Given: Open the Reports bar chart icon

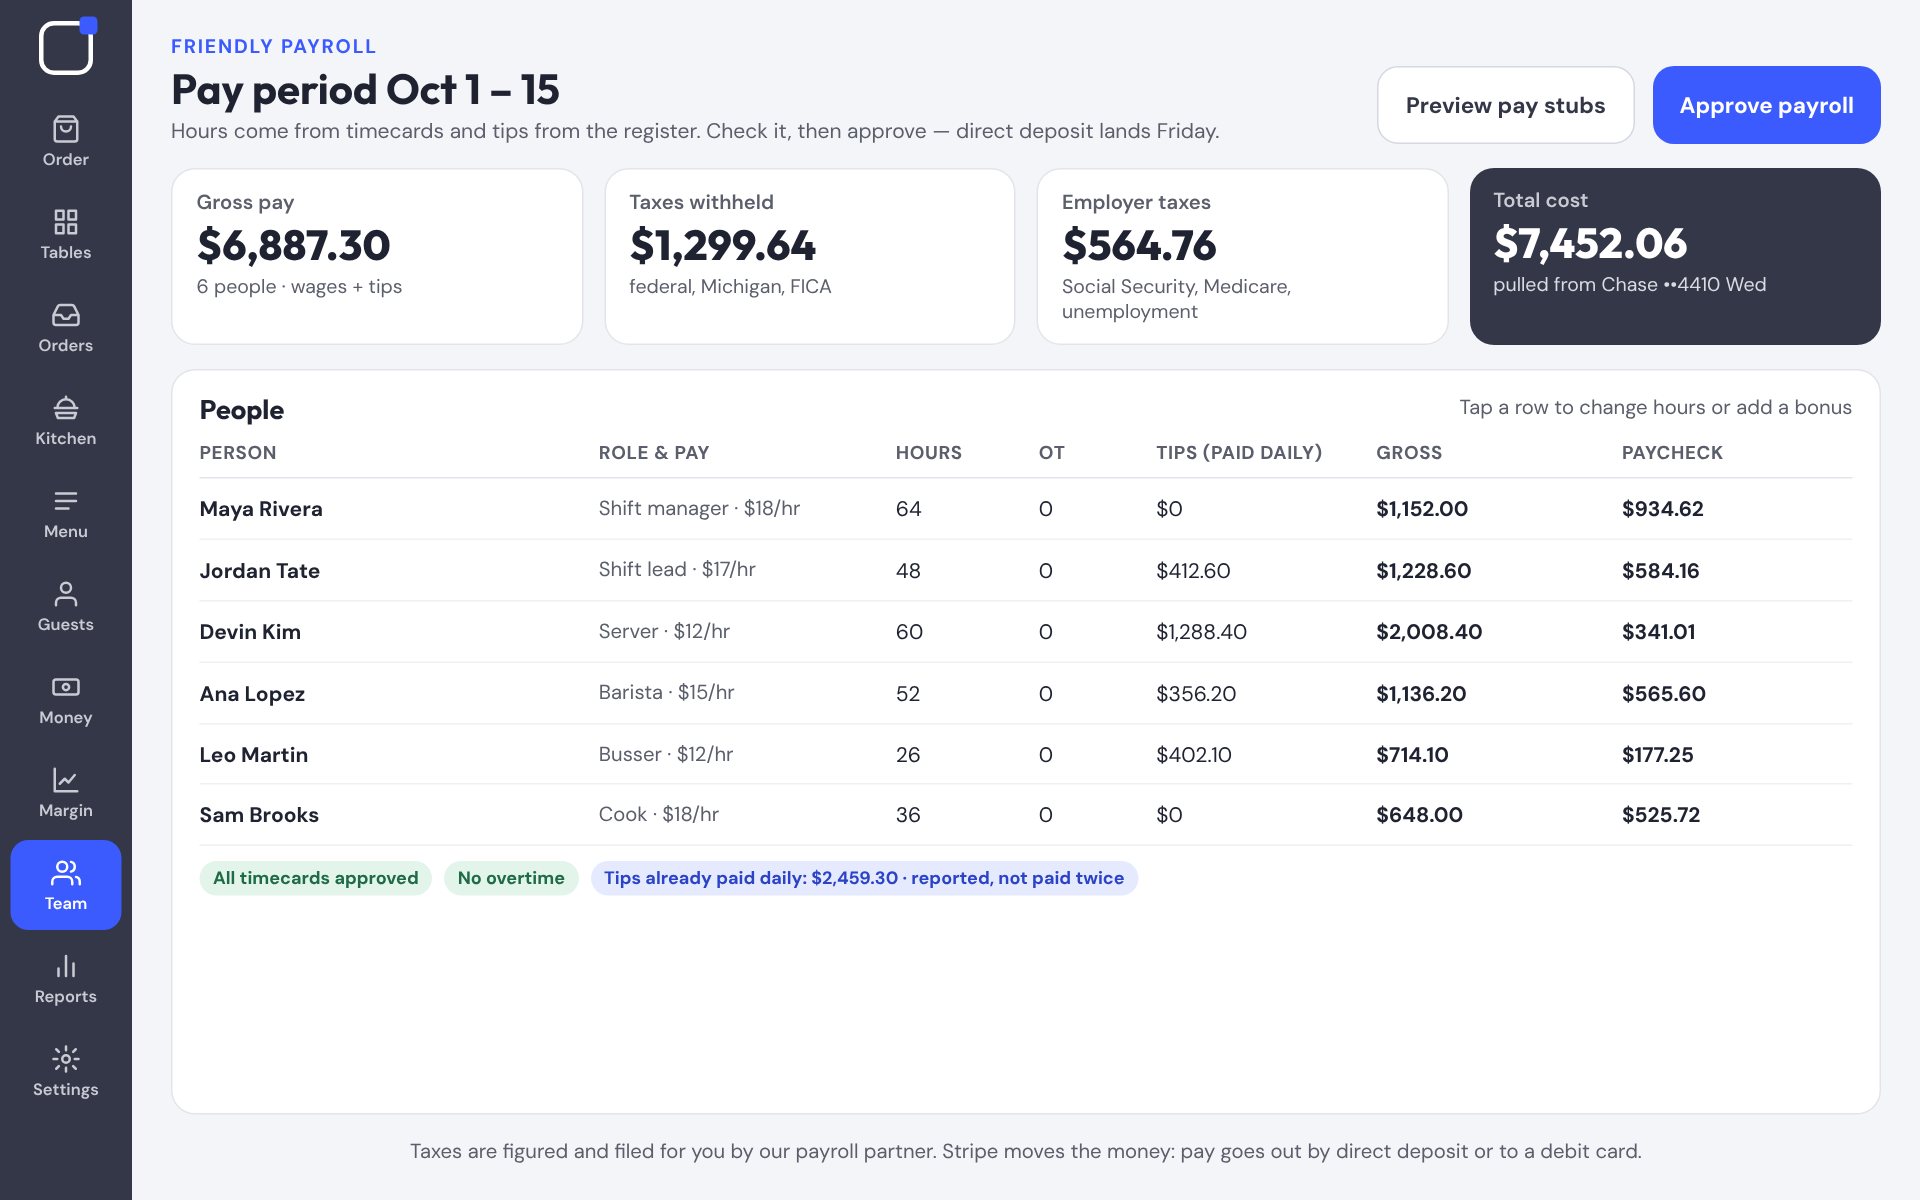Looking at the screenshot, I should (x=66, y=966).
